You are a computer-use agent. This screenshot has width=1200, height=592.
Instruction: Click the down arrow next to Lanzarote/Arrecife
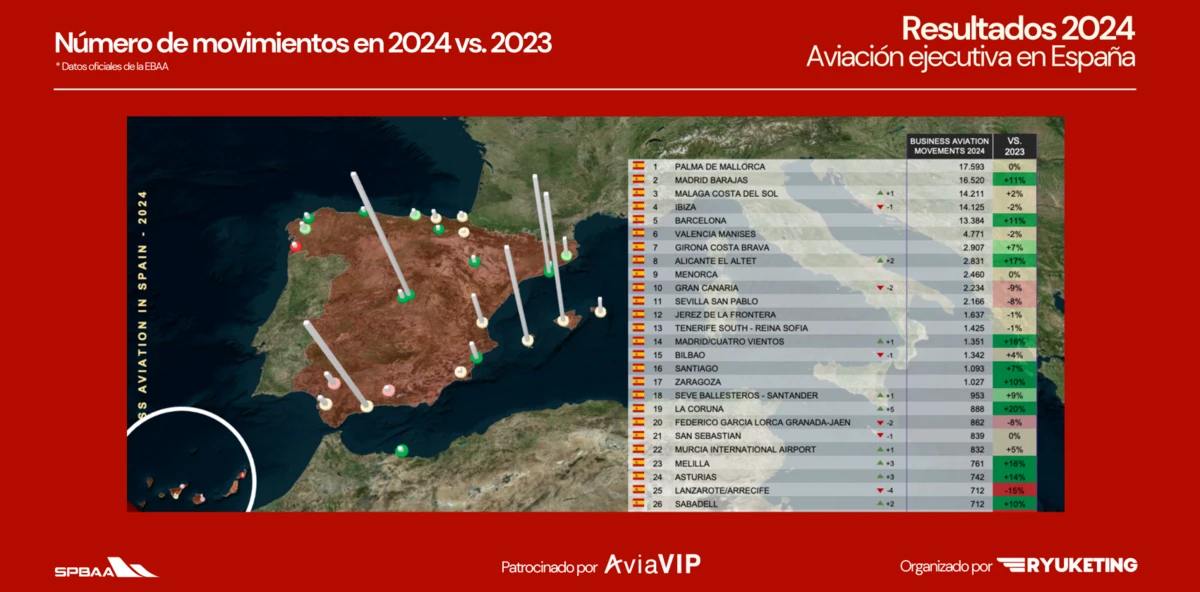(881, 489)
